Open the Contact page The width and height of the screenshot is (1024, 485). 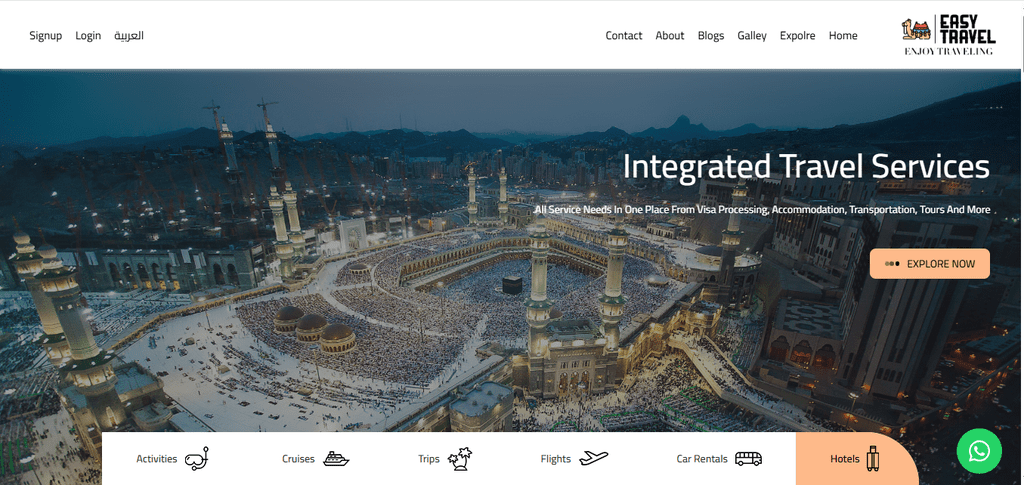pos(624,36)
